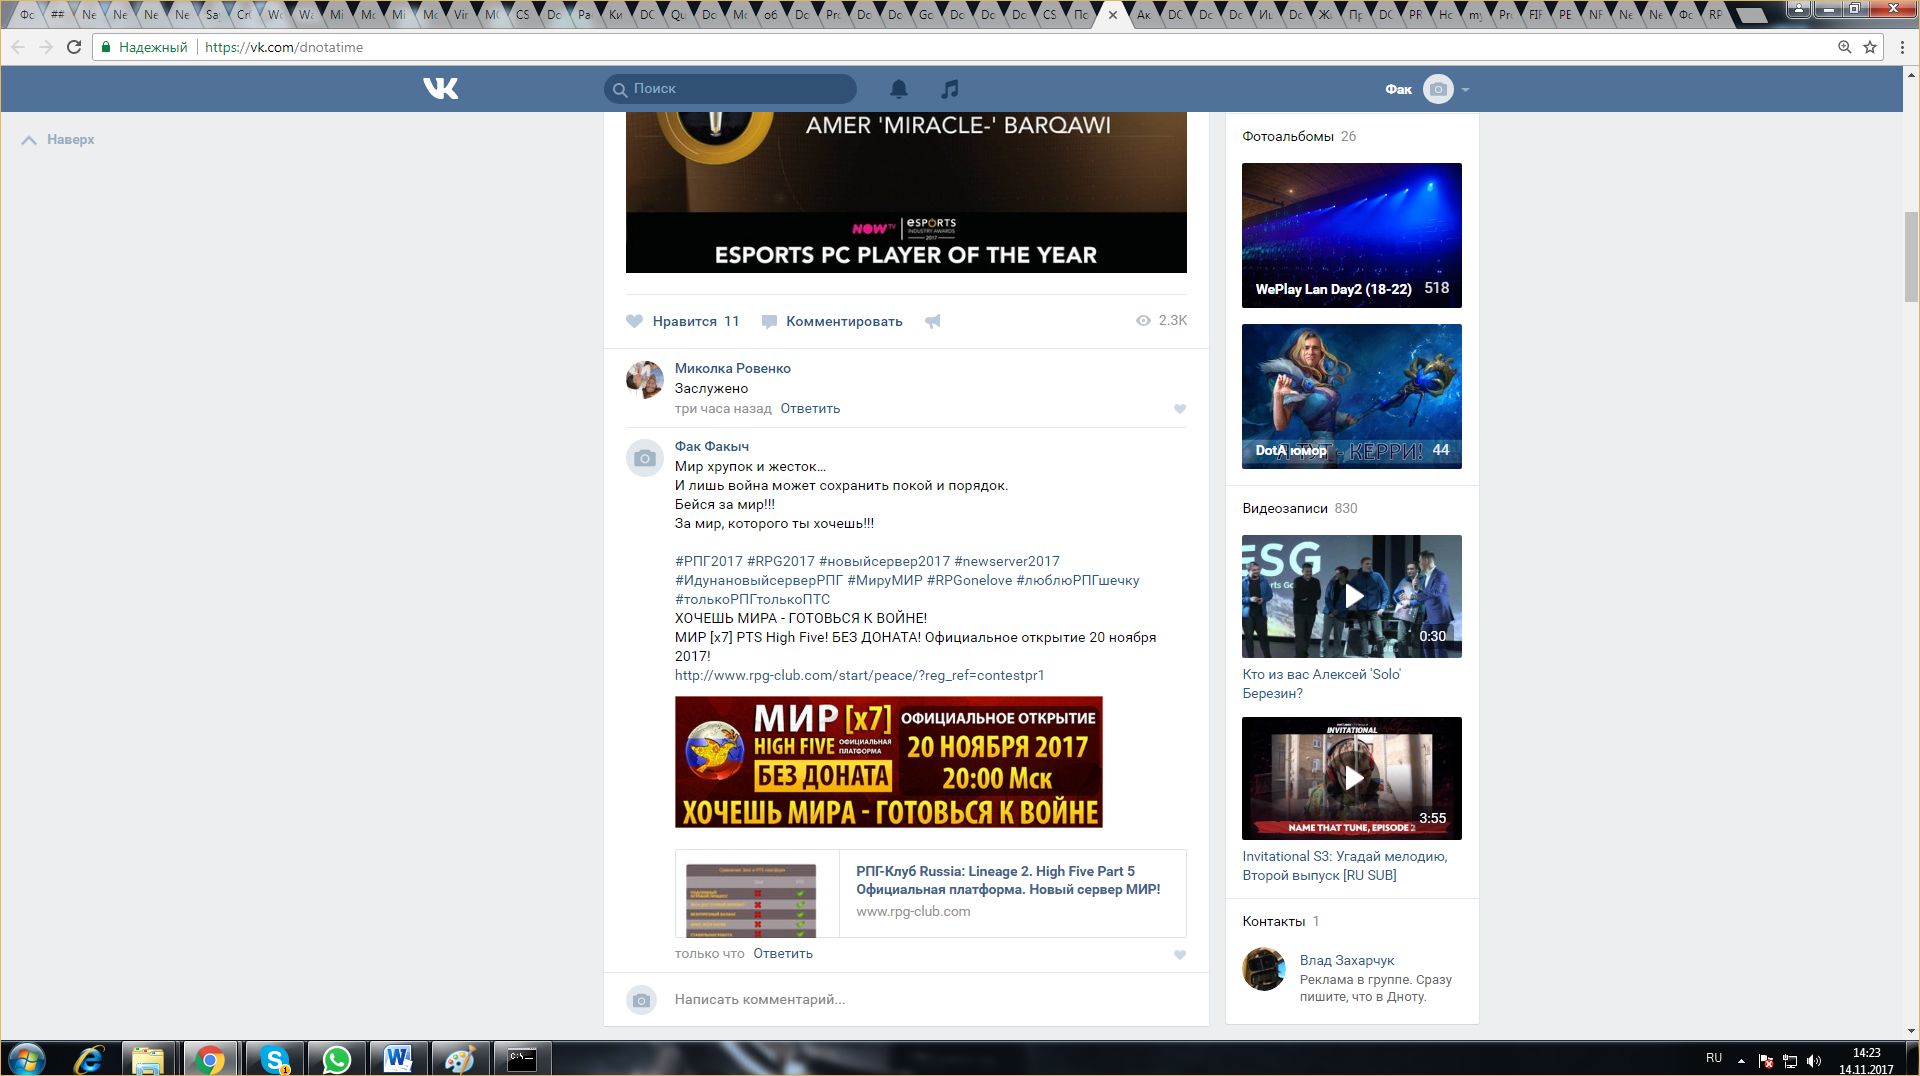1920x1076 pixels.
Task: Show hidden tray icons with the arrow
Action: pyautogui.click(x=1741, y=1061)
